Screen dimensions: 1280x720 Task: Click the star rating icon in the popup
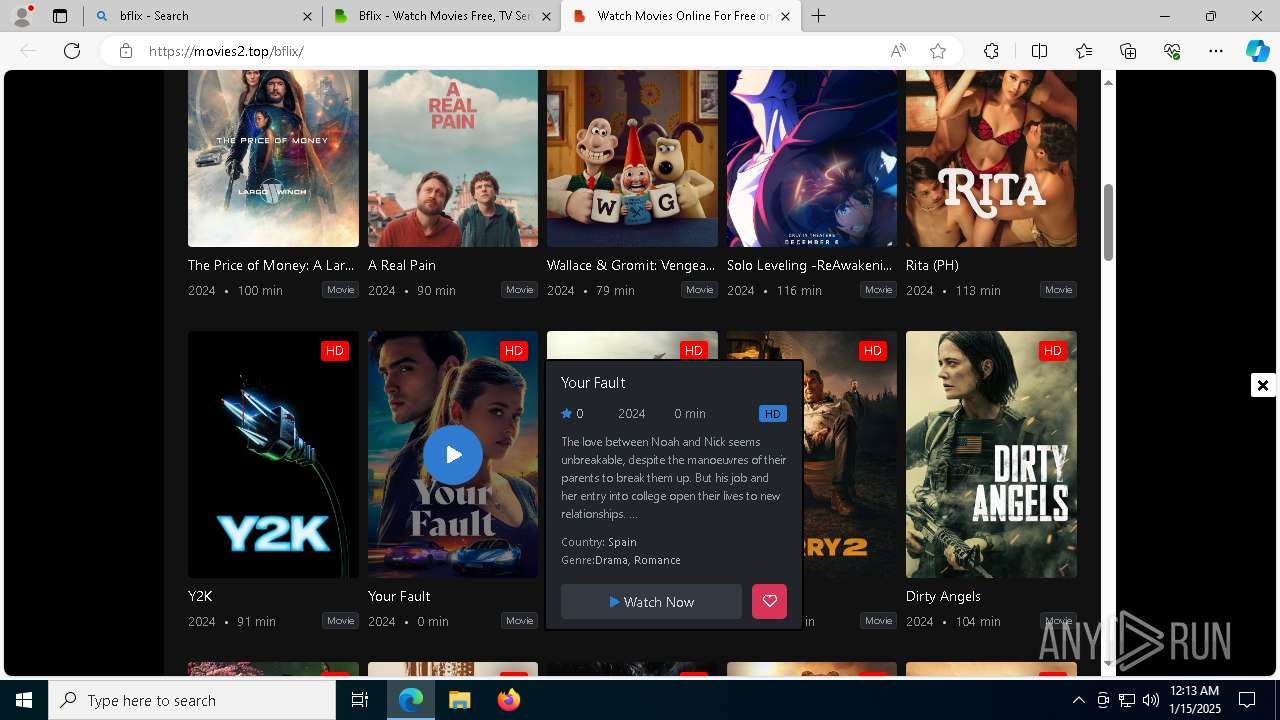566,413
